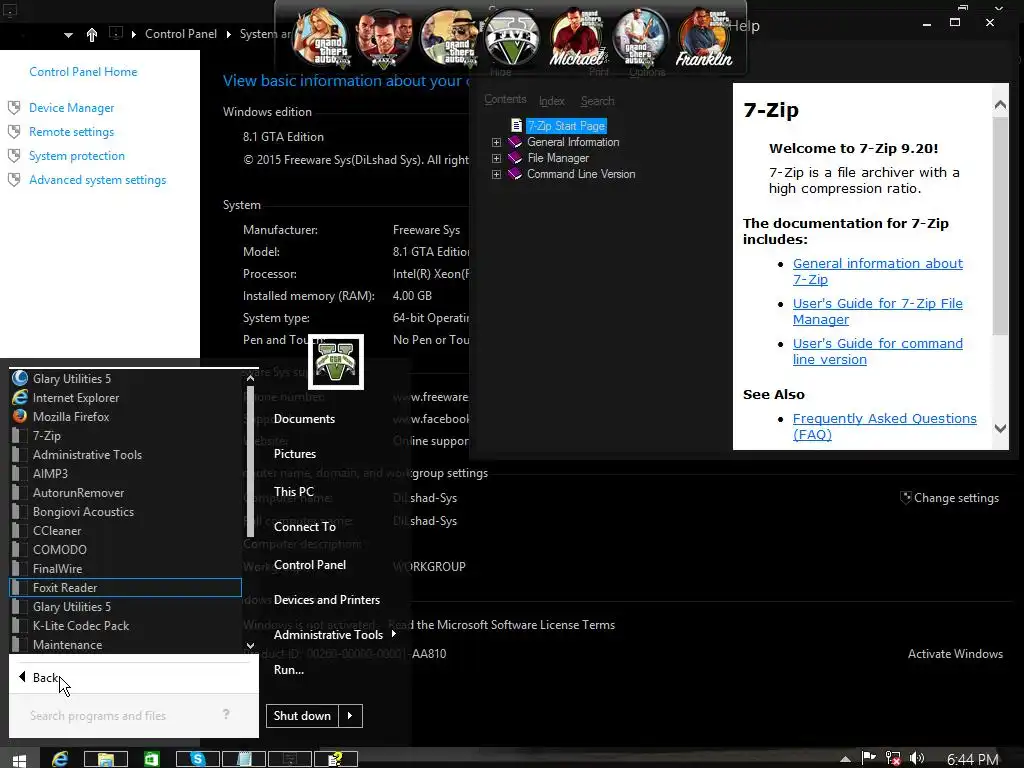Open the Action Center flag icon
1024x768 pixels.
[x=869, y=758]
